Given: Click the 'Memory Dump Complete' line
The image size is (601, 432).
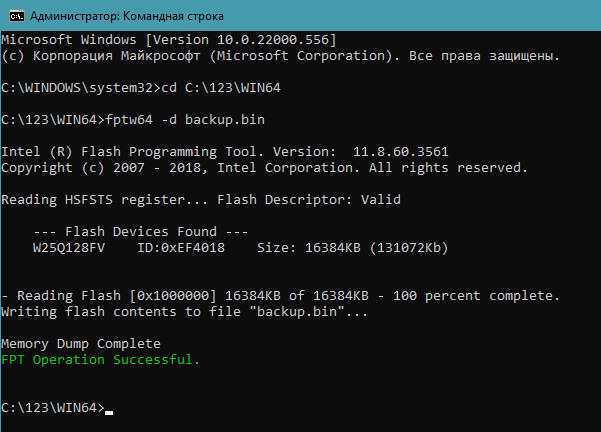Looking at the screenshot, I should point(81,344).
